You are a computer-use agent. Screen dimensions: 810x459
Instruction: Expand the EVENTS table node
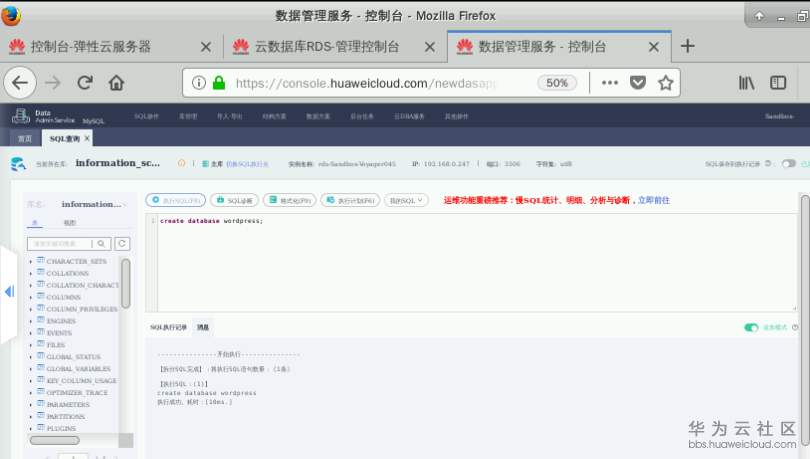point(31,333)
